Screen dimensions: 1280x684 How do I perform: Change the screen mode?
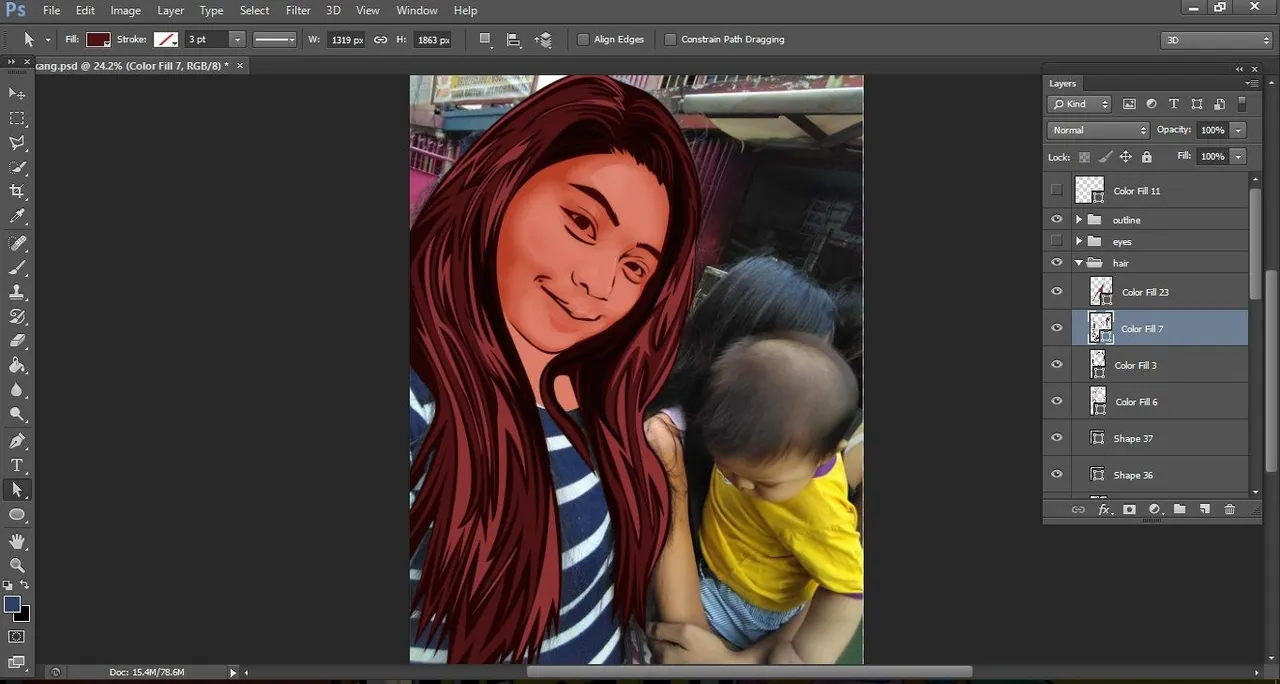pyautogui.click(x=17, y=662)
